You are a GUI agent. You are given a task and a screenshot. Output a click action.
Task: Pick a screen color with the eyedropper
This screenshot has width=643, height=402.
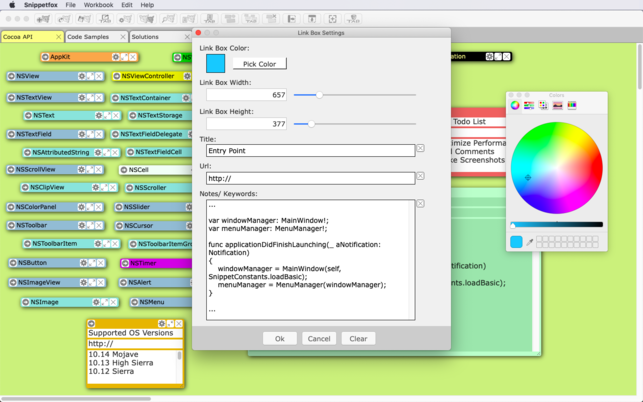(x=529, y=242)
